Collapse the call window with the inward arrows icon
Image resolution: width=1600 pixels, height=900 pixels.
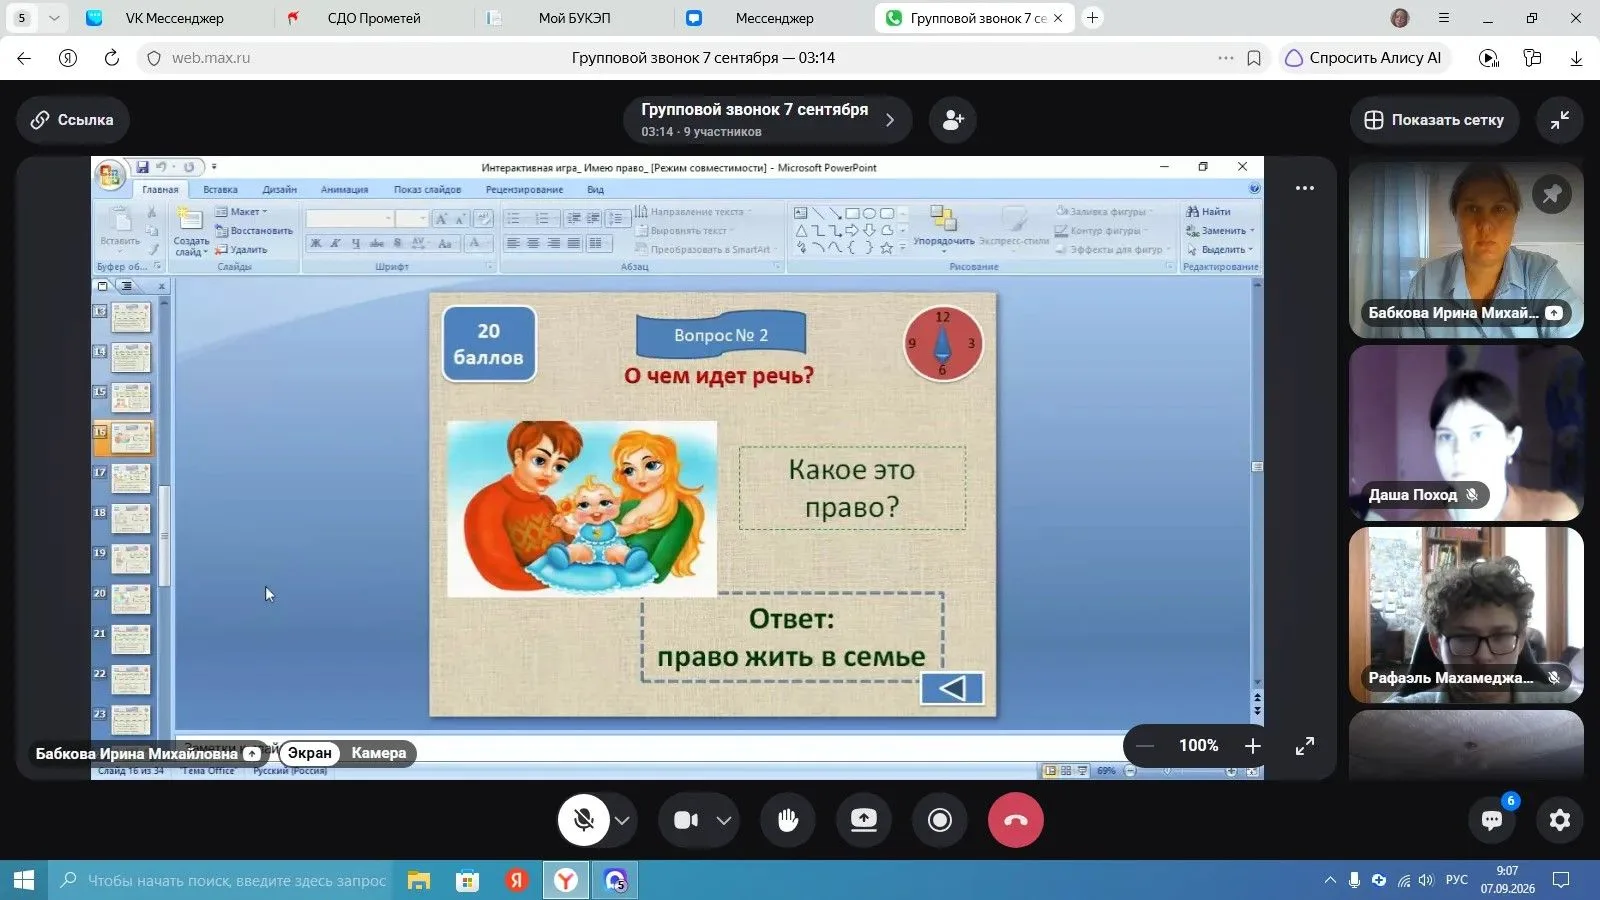point(1560,120)
